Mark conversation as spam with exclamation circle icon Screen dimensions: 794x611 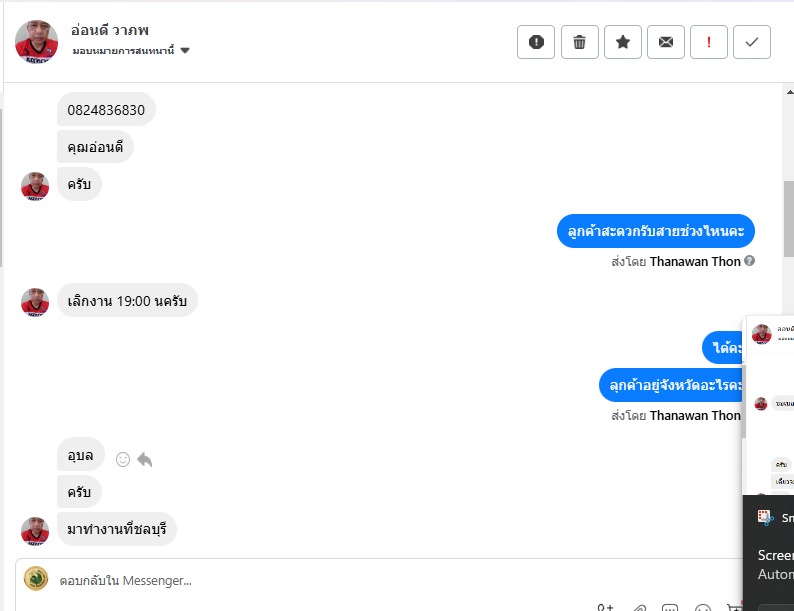tap(536, 42)
